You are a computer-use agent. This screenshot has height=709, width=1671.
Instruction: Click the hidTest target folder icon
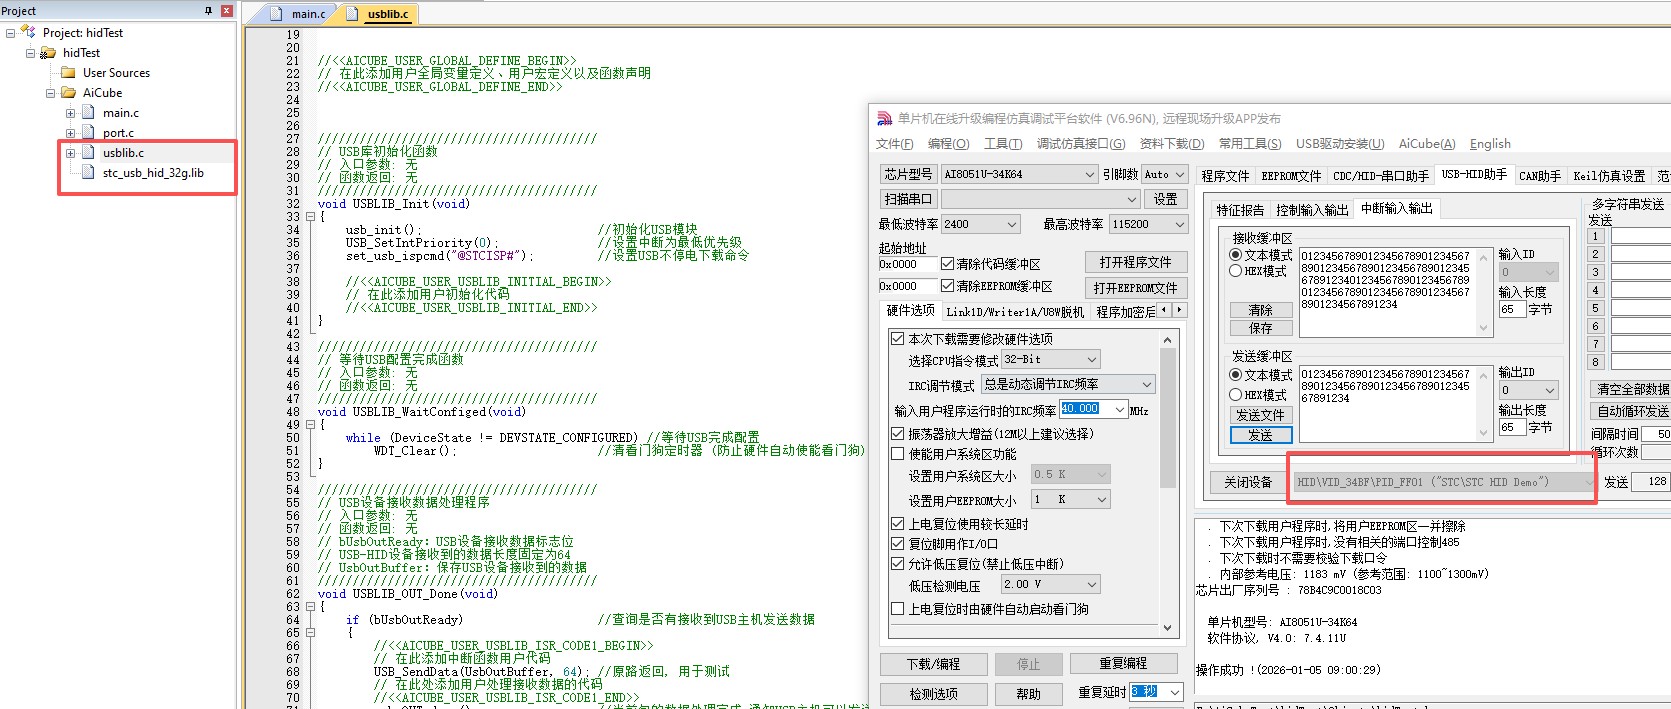coord(47,53)
